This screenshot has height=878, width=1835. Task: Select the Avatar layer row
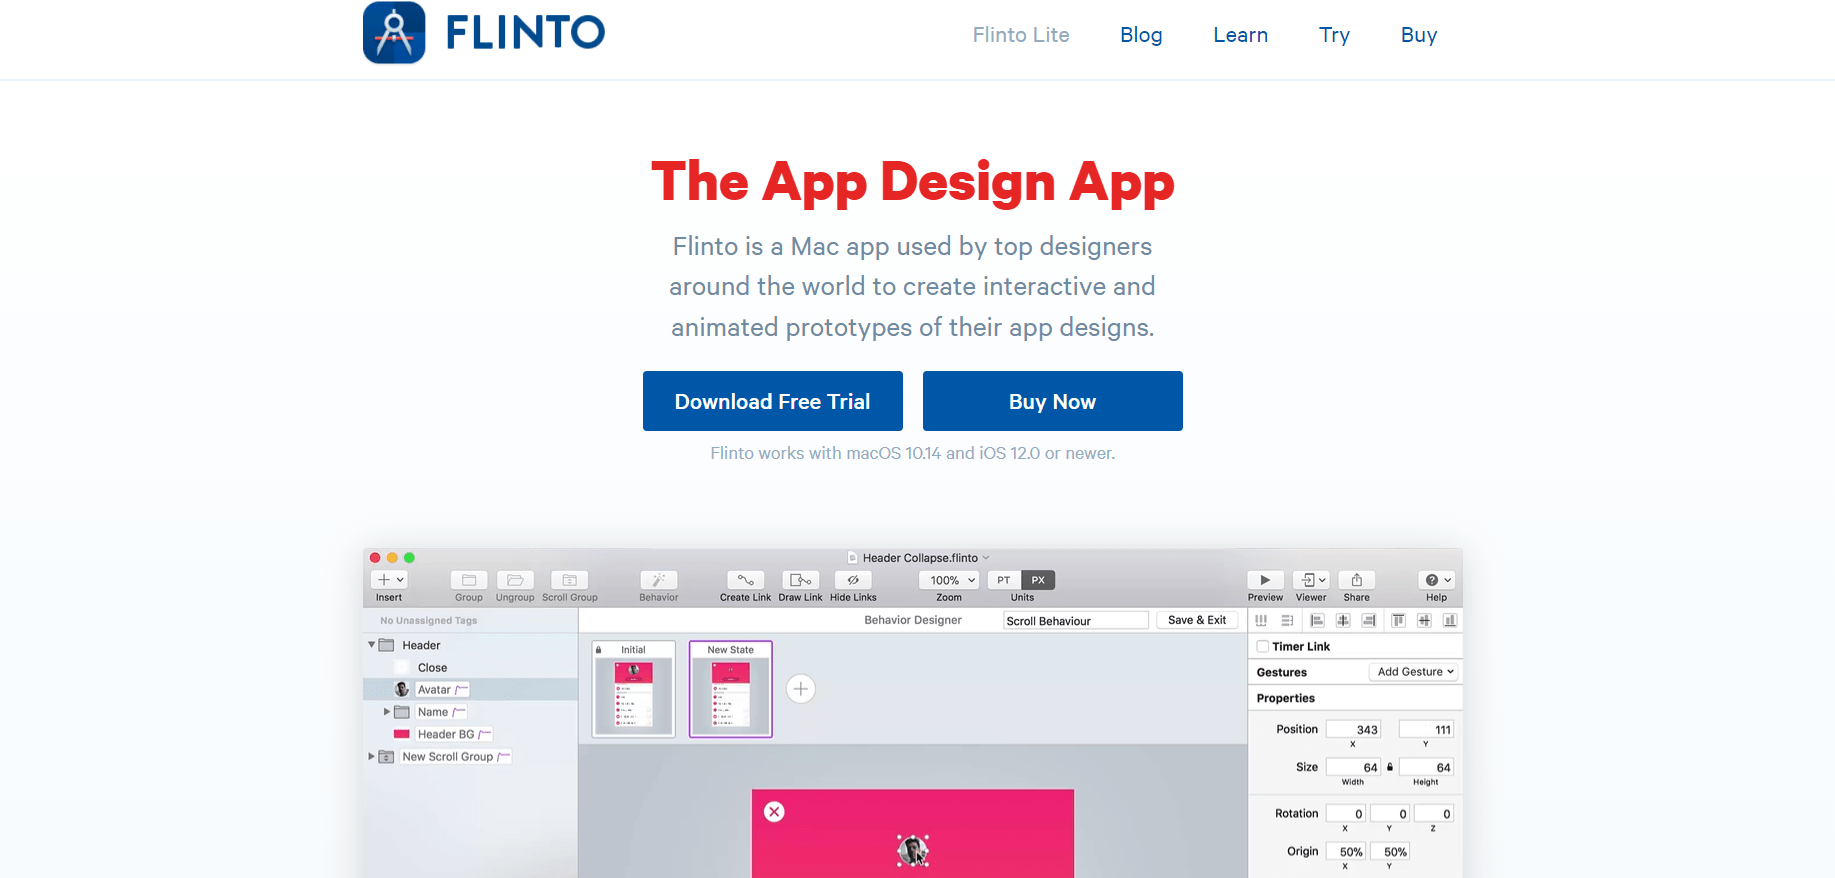(x=470, y=689)
